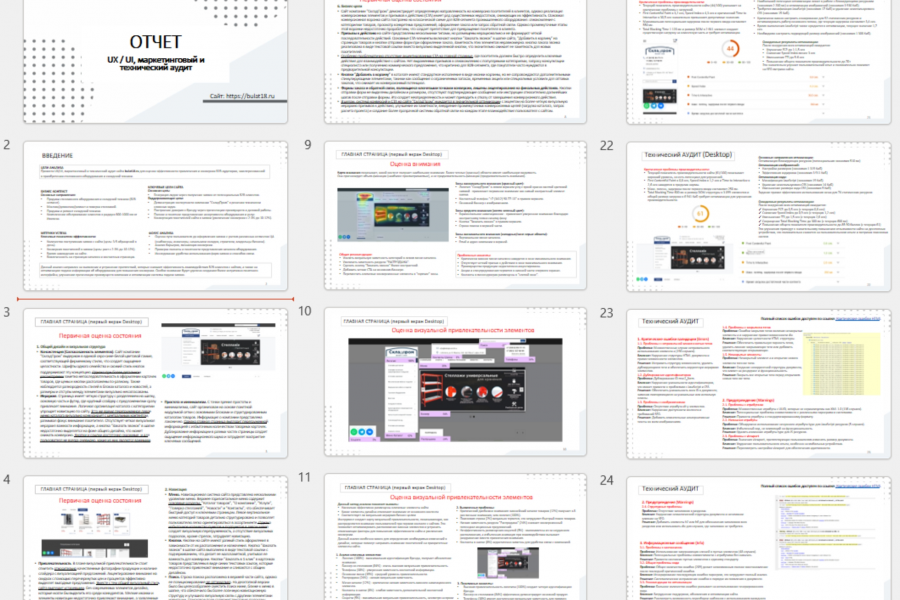Screen dimensions: 900x600
Task: Select slide 22 Технический АУДИТ (Desktop) thumbnail
Action: click(759, 216)
